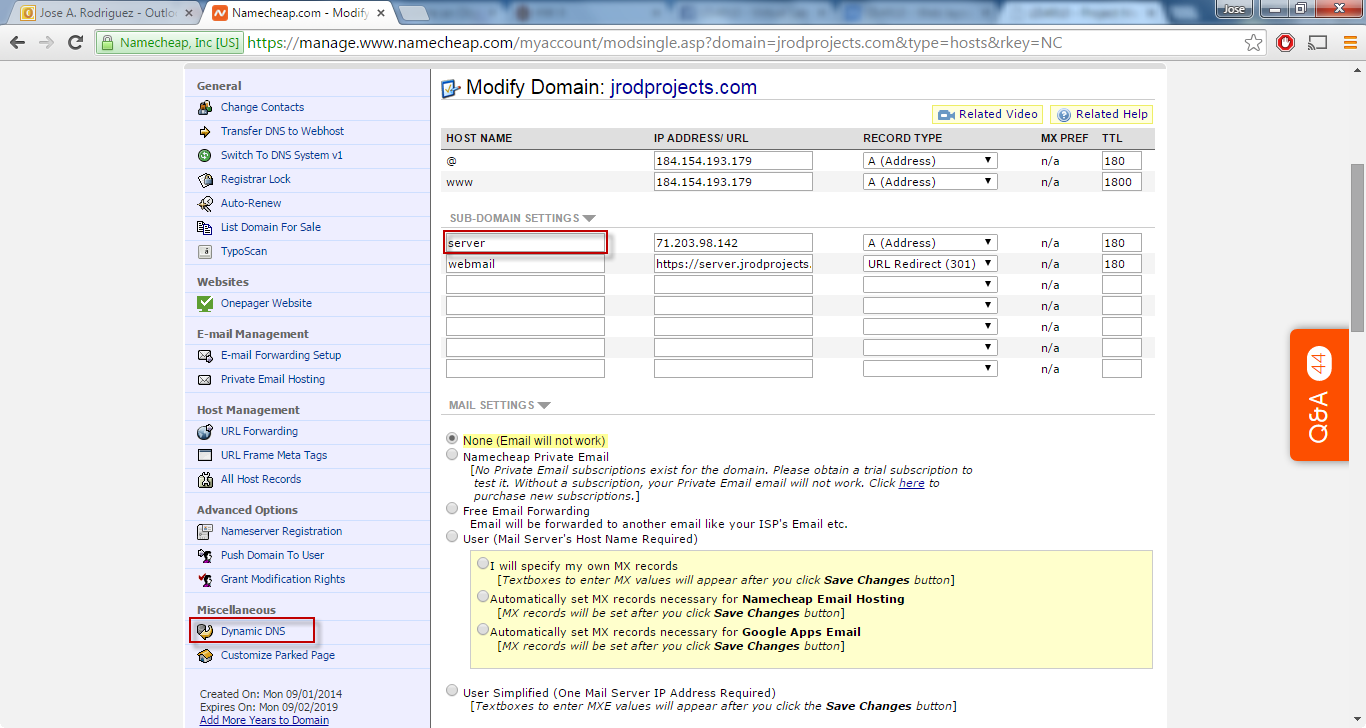Click the List Domain For Sale icon
The width and height of the screenshot is (1366, 728).
pos(205,227)
